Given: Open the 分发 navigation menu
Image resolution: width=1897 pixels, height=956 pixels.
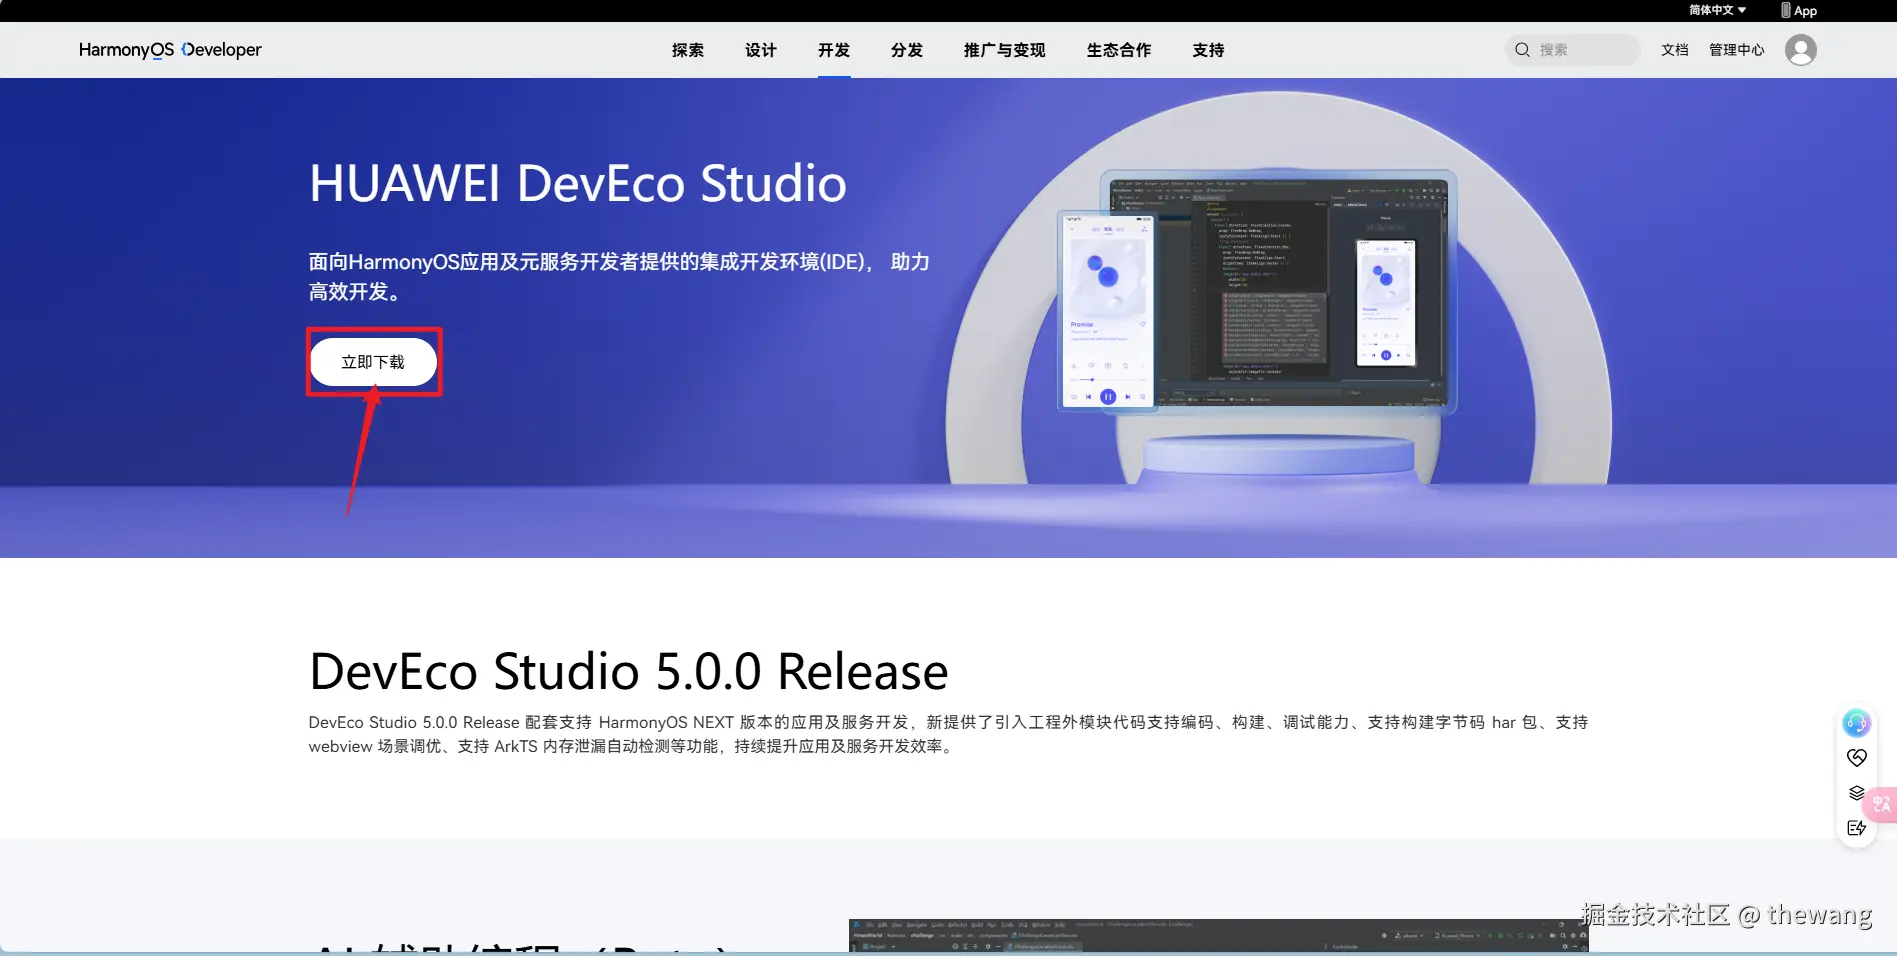Looking at the screenshot, I should (907, 50).
